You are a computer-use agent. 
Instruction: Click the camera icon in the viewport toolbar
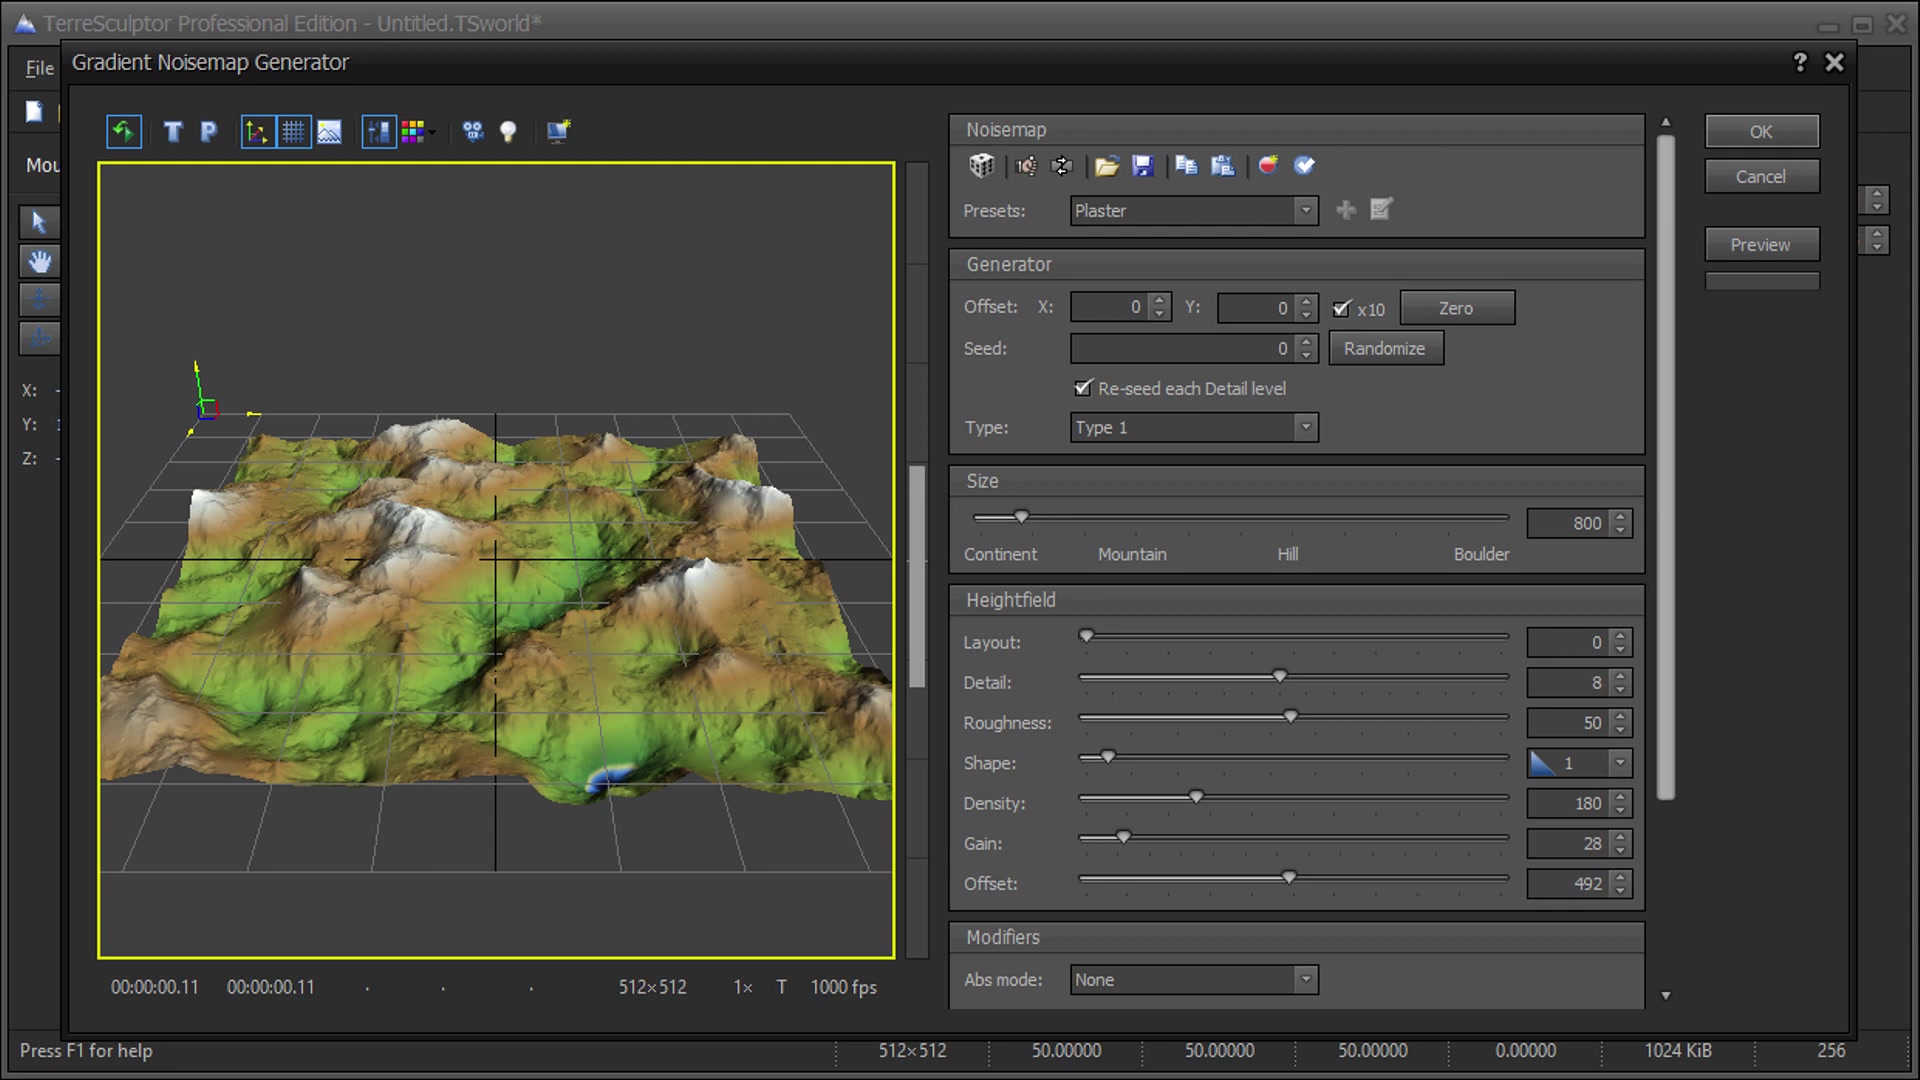[473, 132]
